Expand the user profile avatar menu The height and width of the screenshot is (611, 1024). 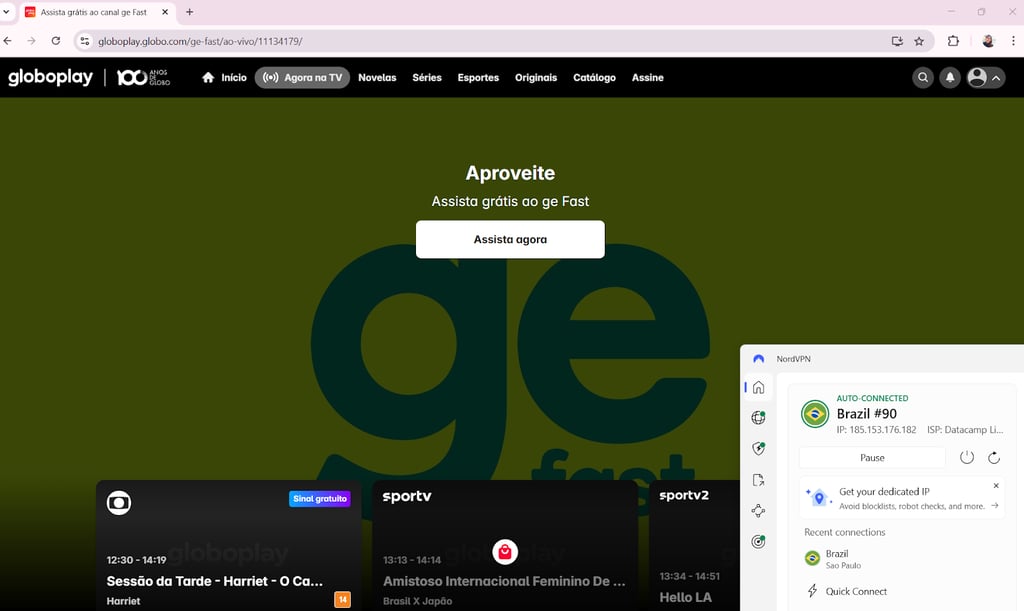pos(985,77)
